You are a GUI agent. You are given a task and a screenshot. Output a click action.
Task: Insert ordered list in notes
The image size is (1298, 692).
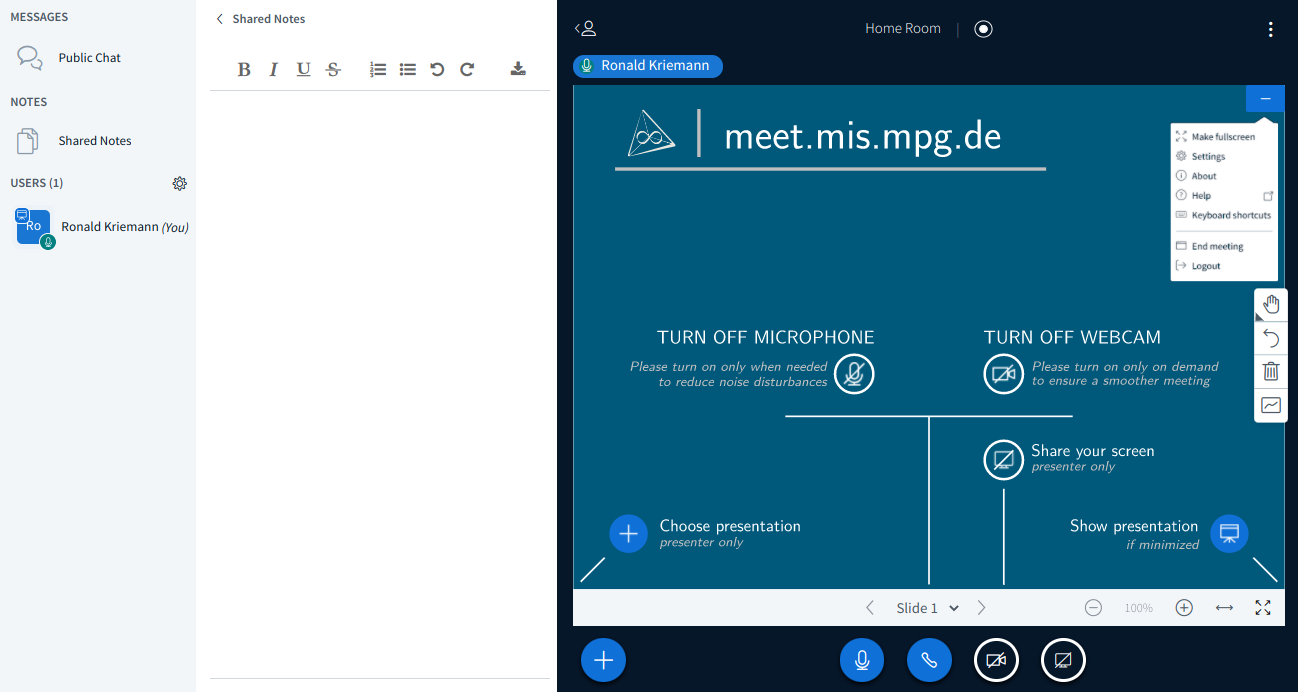pos(378,69)
